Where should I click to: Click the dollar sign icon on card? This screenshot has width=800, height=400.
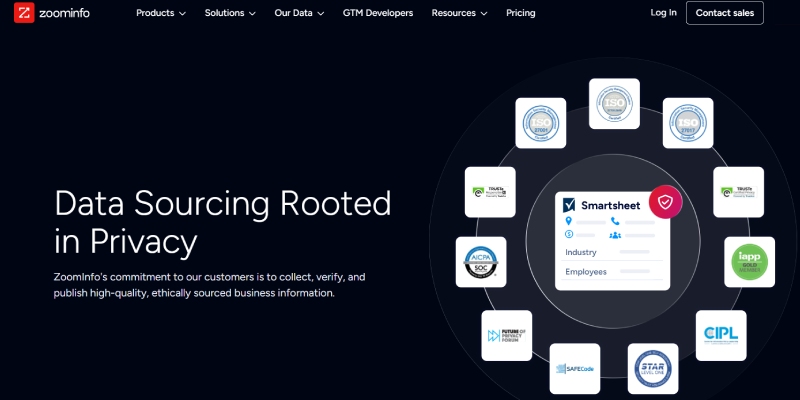pyautogui.click(x=569, y=234)
